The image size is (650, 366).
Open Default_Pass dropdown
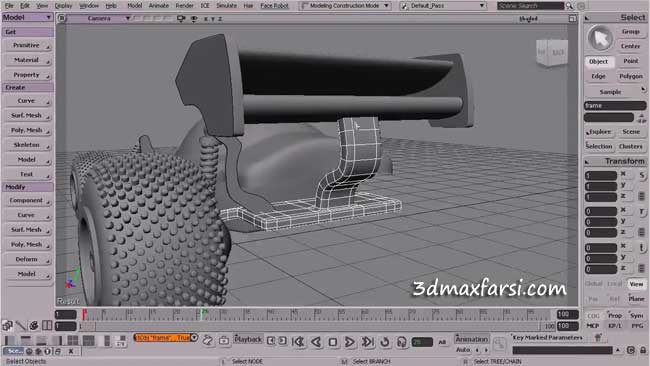[443, 6]
